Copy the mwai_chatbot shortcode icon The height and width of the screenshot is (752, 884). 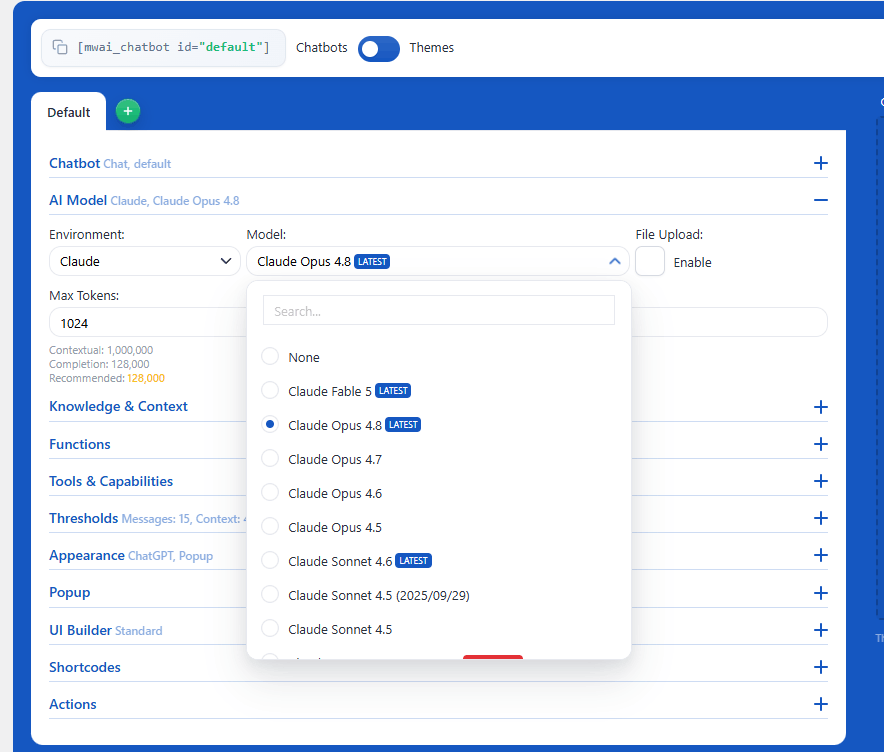pos(60,47)
